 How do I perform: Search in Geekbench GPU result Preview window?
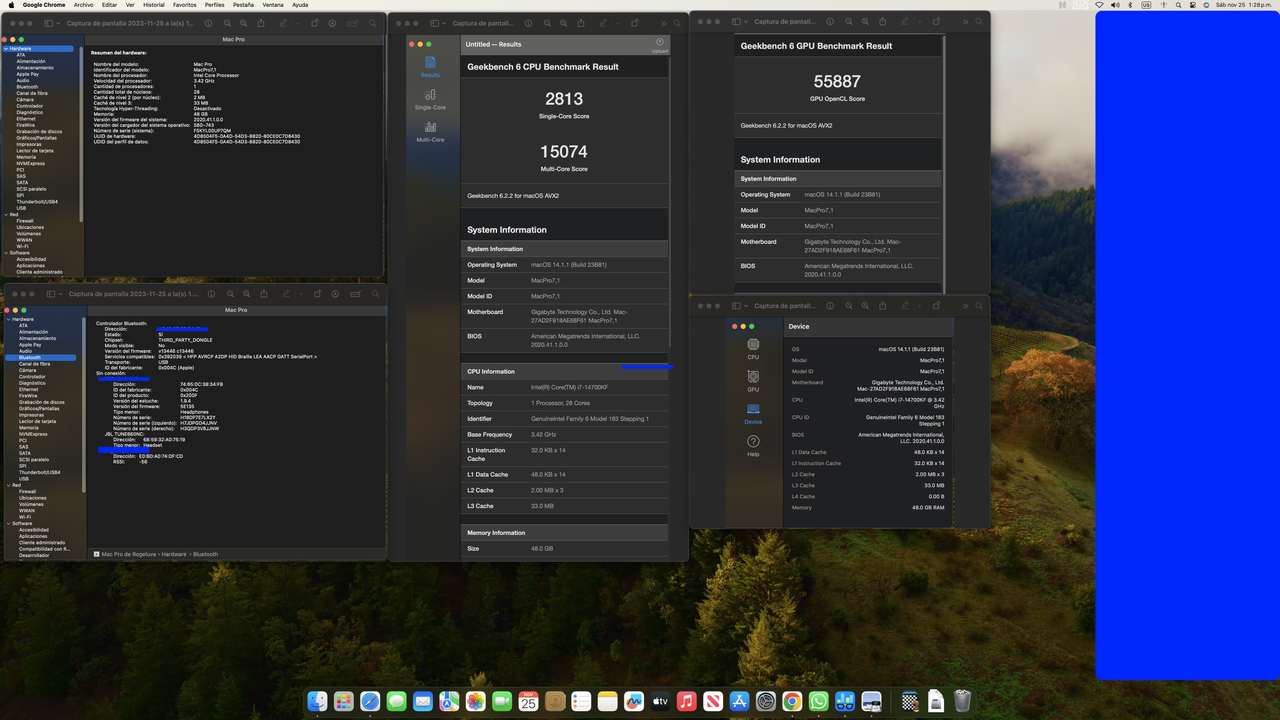(x=979, y=22)
